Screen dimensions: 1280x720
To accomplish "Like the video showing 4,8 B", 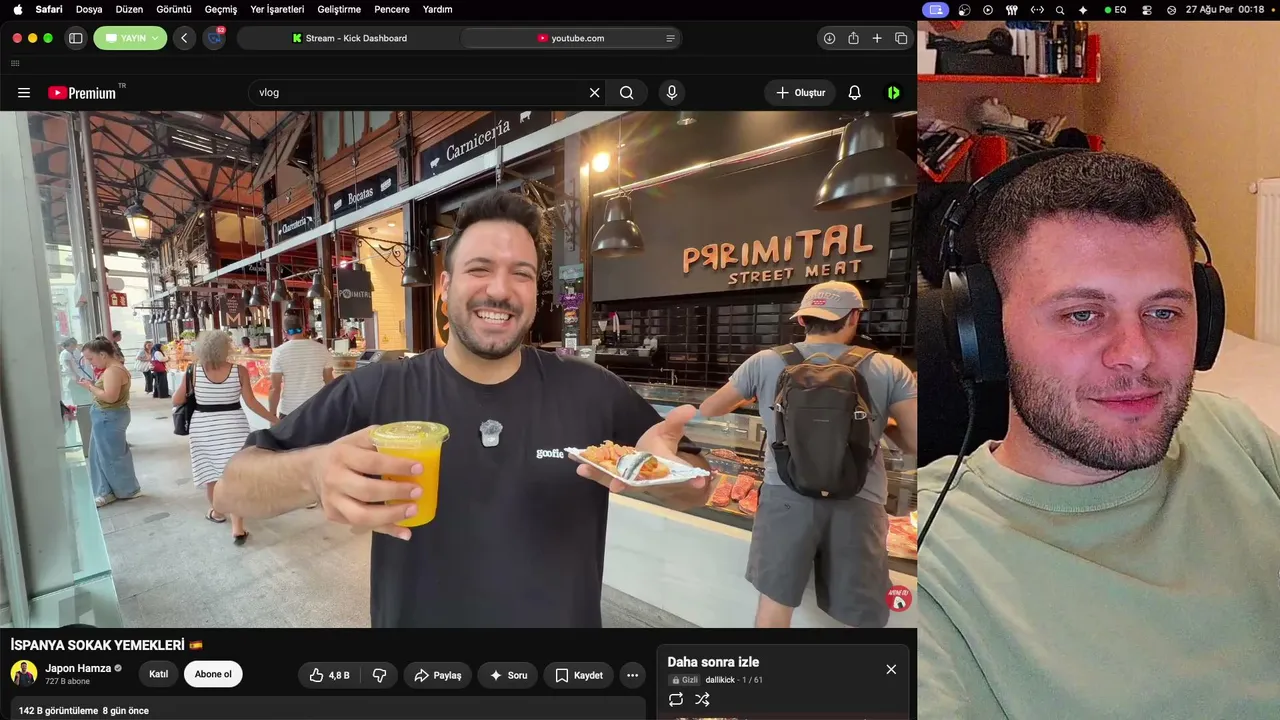I will point(329,675).
